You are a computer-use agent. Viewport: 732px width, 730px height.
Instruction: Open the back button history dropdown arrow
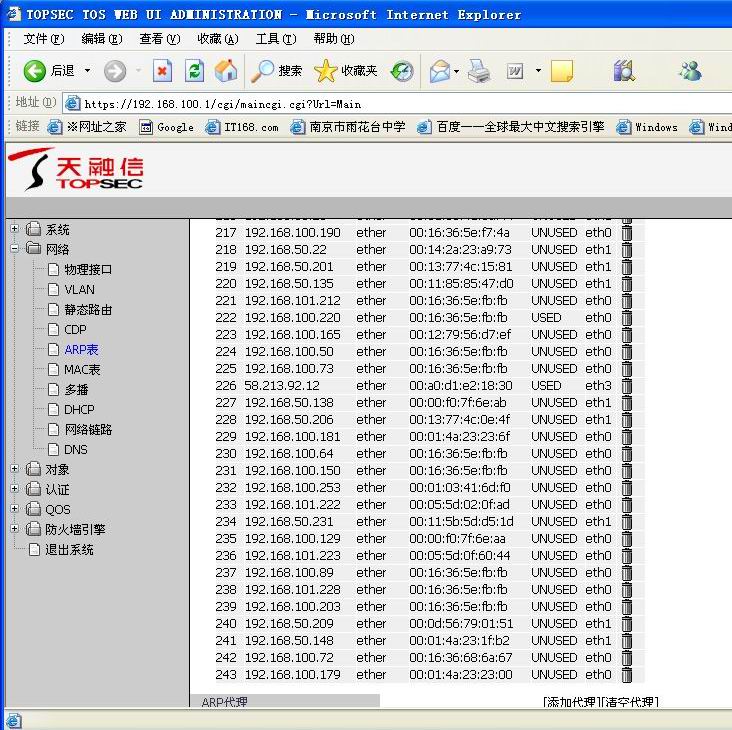pos(87,70)
